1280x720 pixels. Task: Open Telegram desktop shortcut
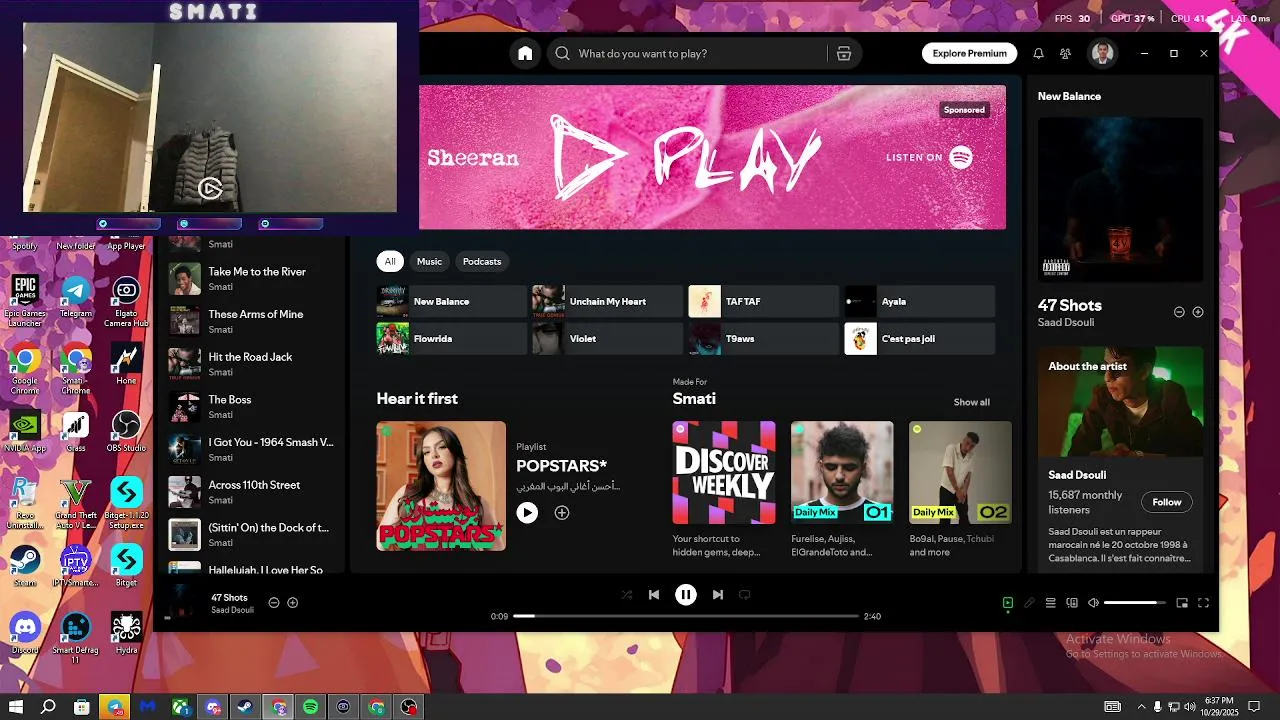[76, 297]
